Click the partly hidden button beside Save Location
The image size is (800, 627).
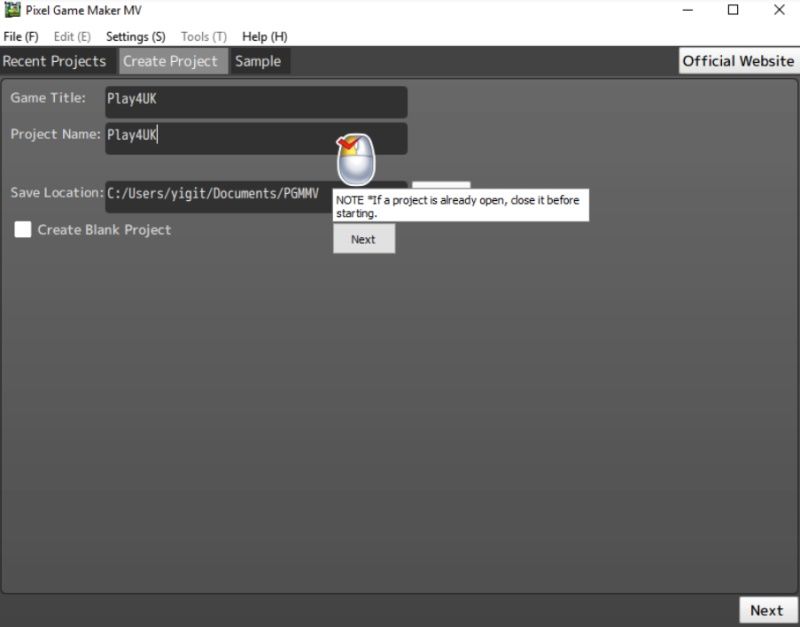[x=441, y=186]
